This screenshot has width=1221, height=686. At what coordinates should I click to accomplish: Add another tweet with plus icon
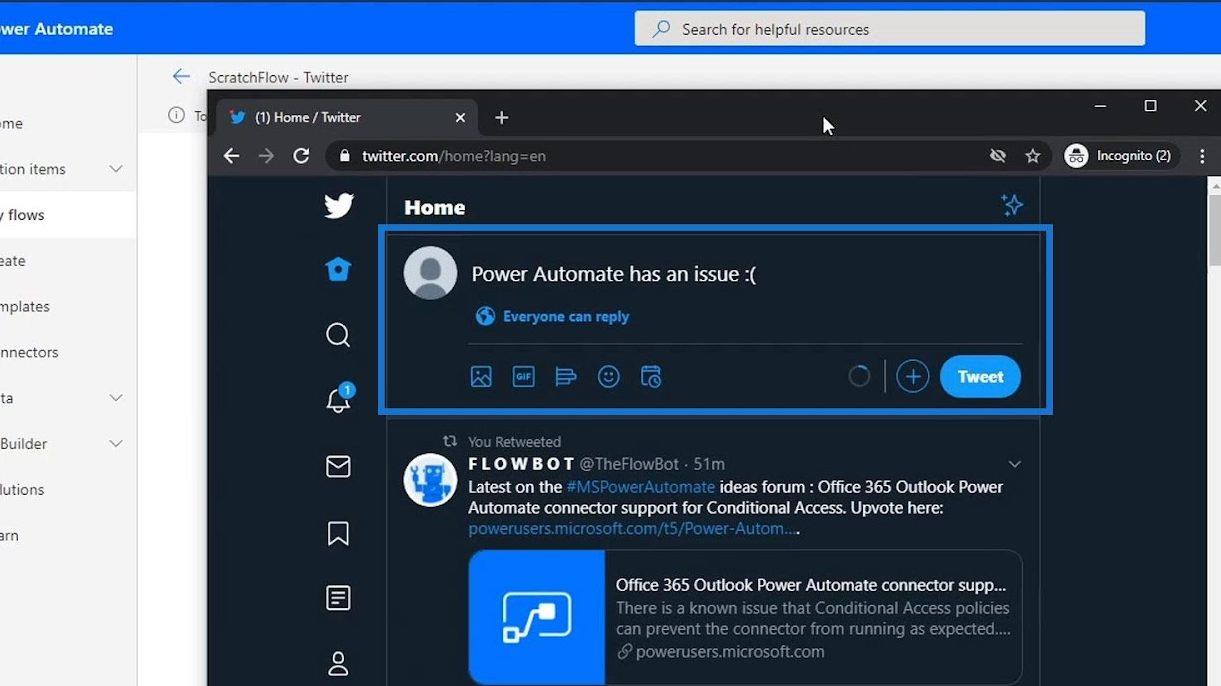pyautogui.click(x=912, y=377)
